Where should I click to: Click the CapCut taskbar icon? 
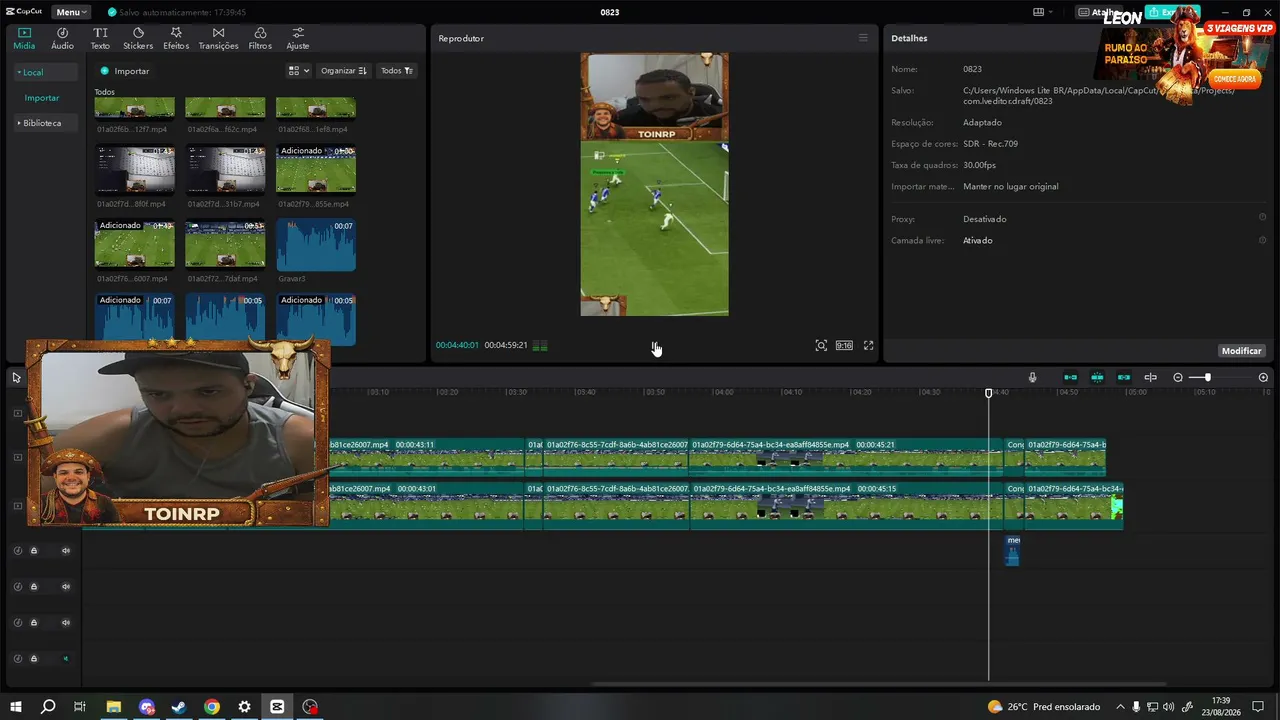[277, 707]
